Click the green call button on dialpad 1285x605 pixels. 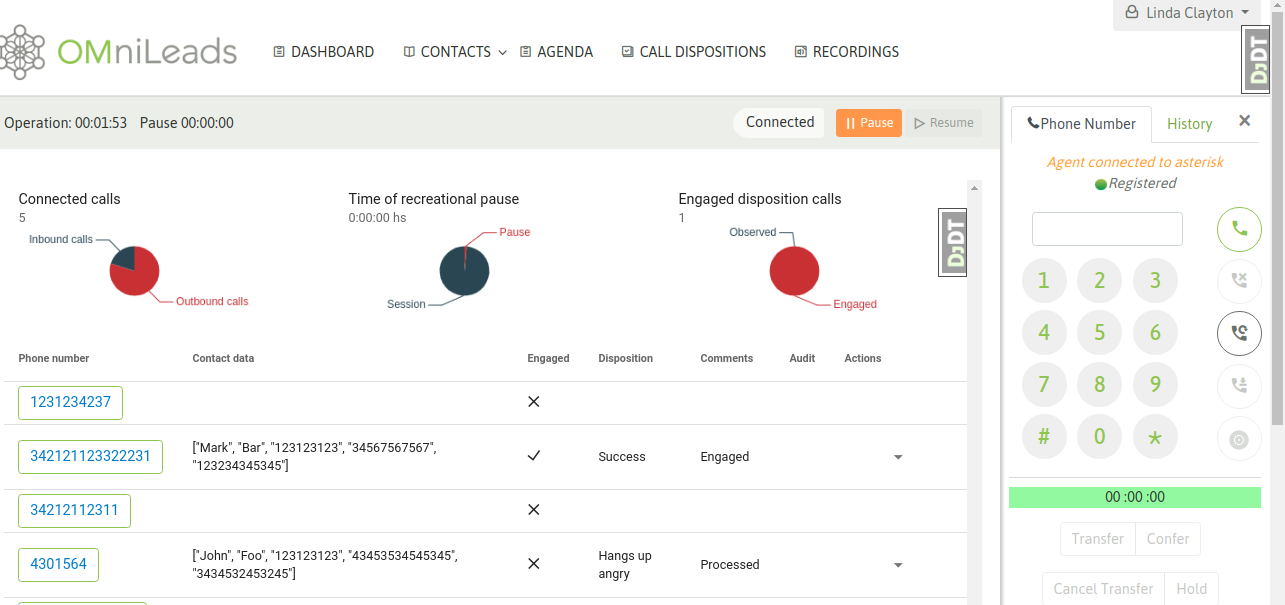click(x=1239, y=229)
